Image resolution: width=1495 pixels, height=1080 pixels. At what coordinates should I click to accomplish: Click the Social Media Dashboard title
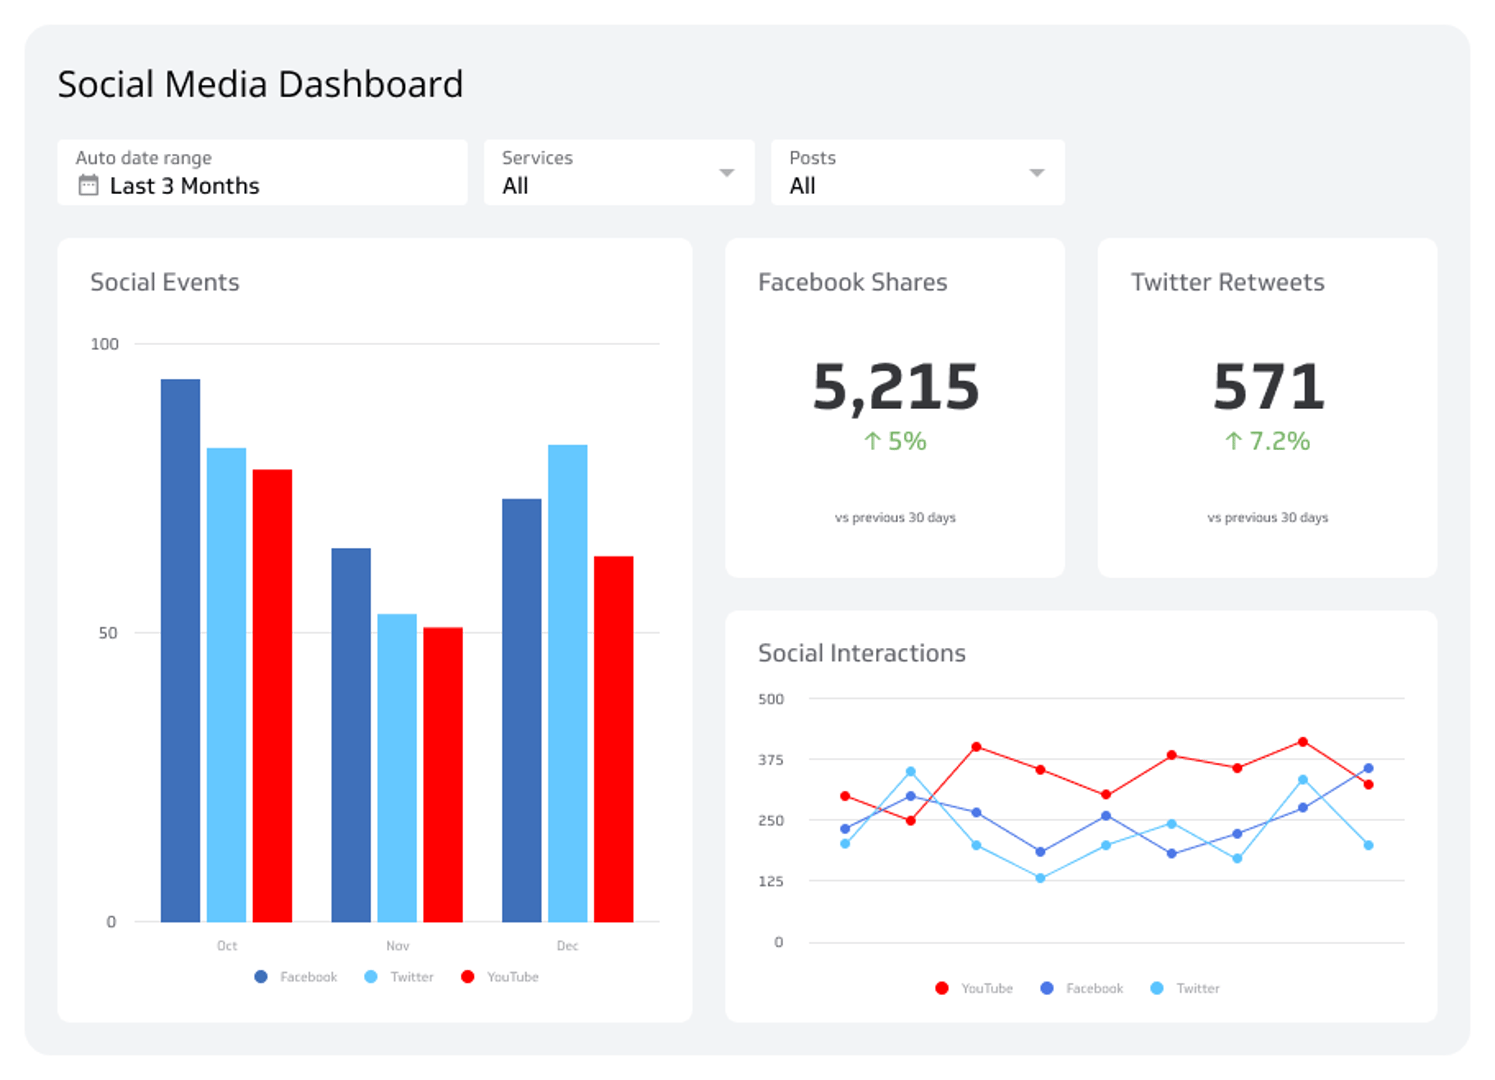point(260,84)
